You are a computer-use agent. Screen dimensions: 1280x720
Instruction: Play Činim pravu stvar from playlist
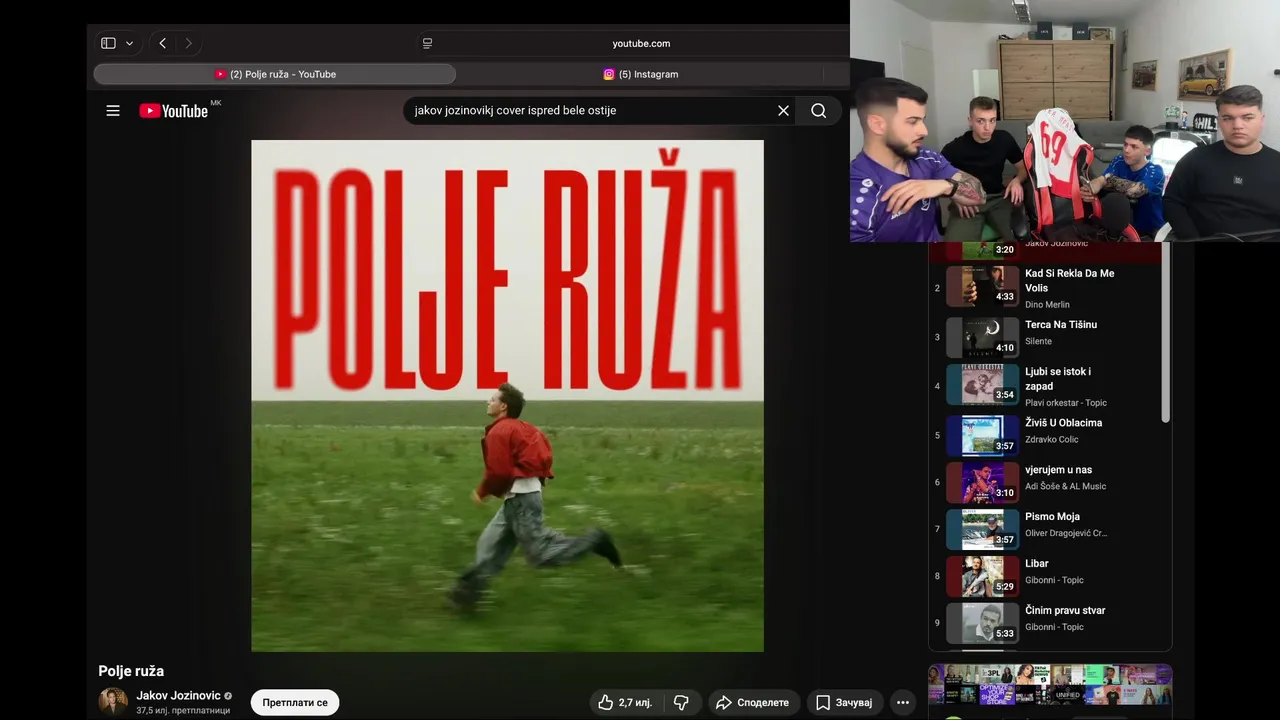pos(1065,611)
